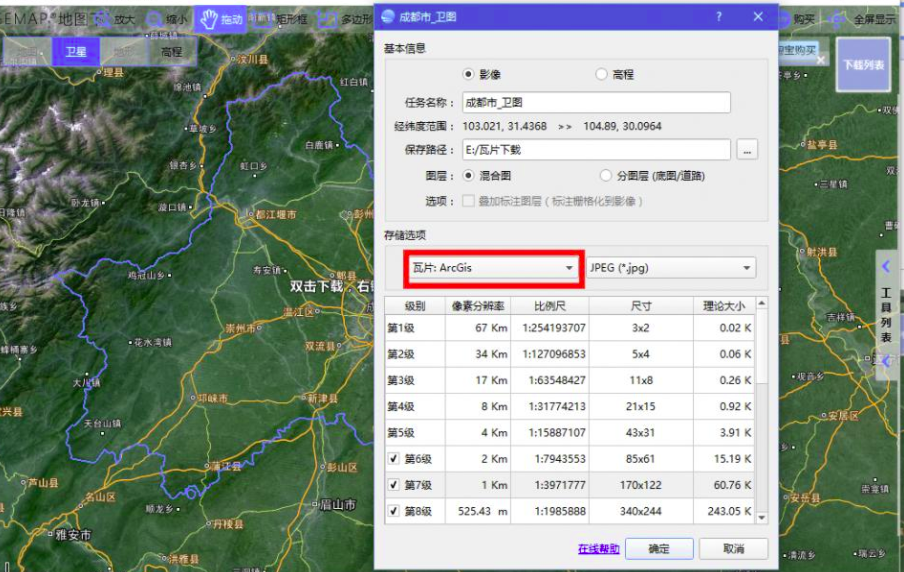Confirm with the 确定 button
The image size is (904, 572).
(x=659, y=548)
